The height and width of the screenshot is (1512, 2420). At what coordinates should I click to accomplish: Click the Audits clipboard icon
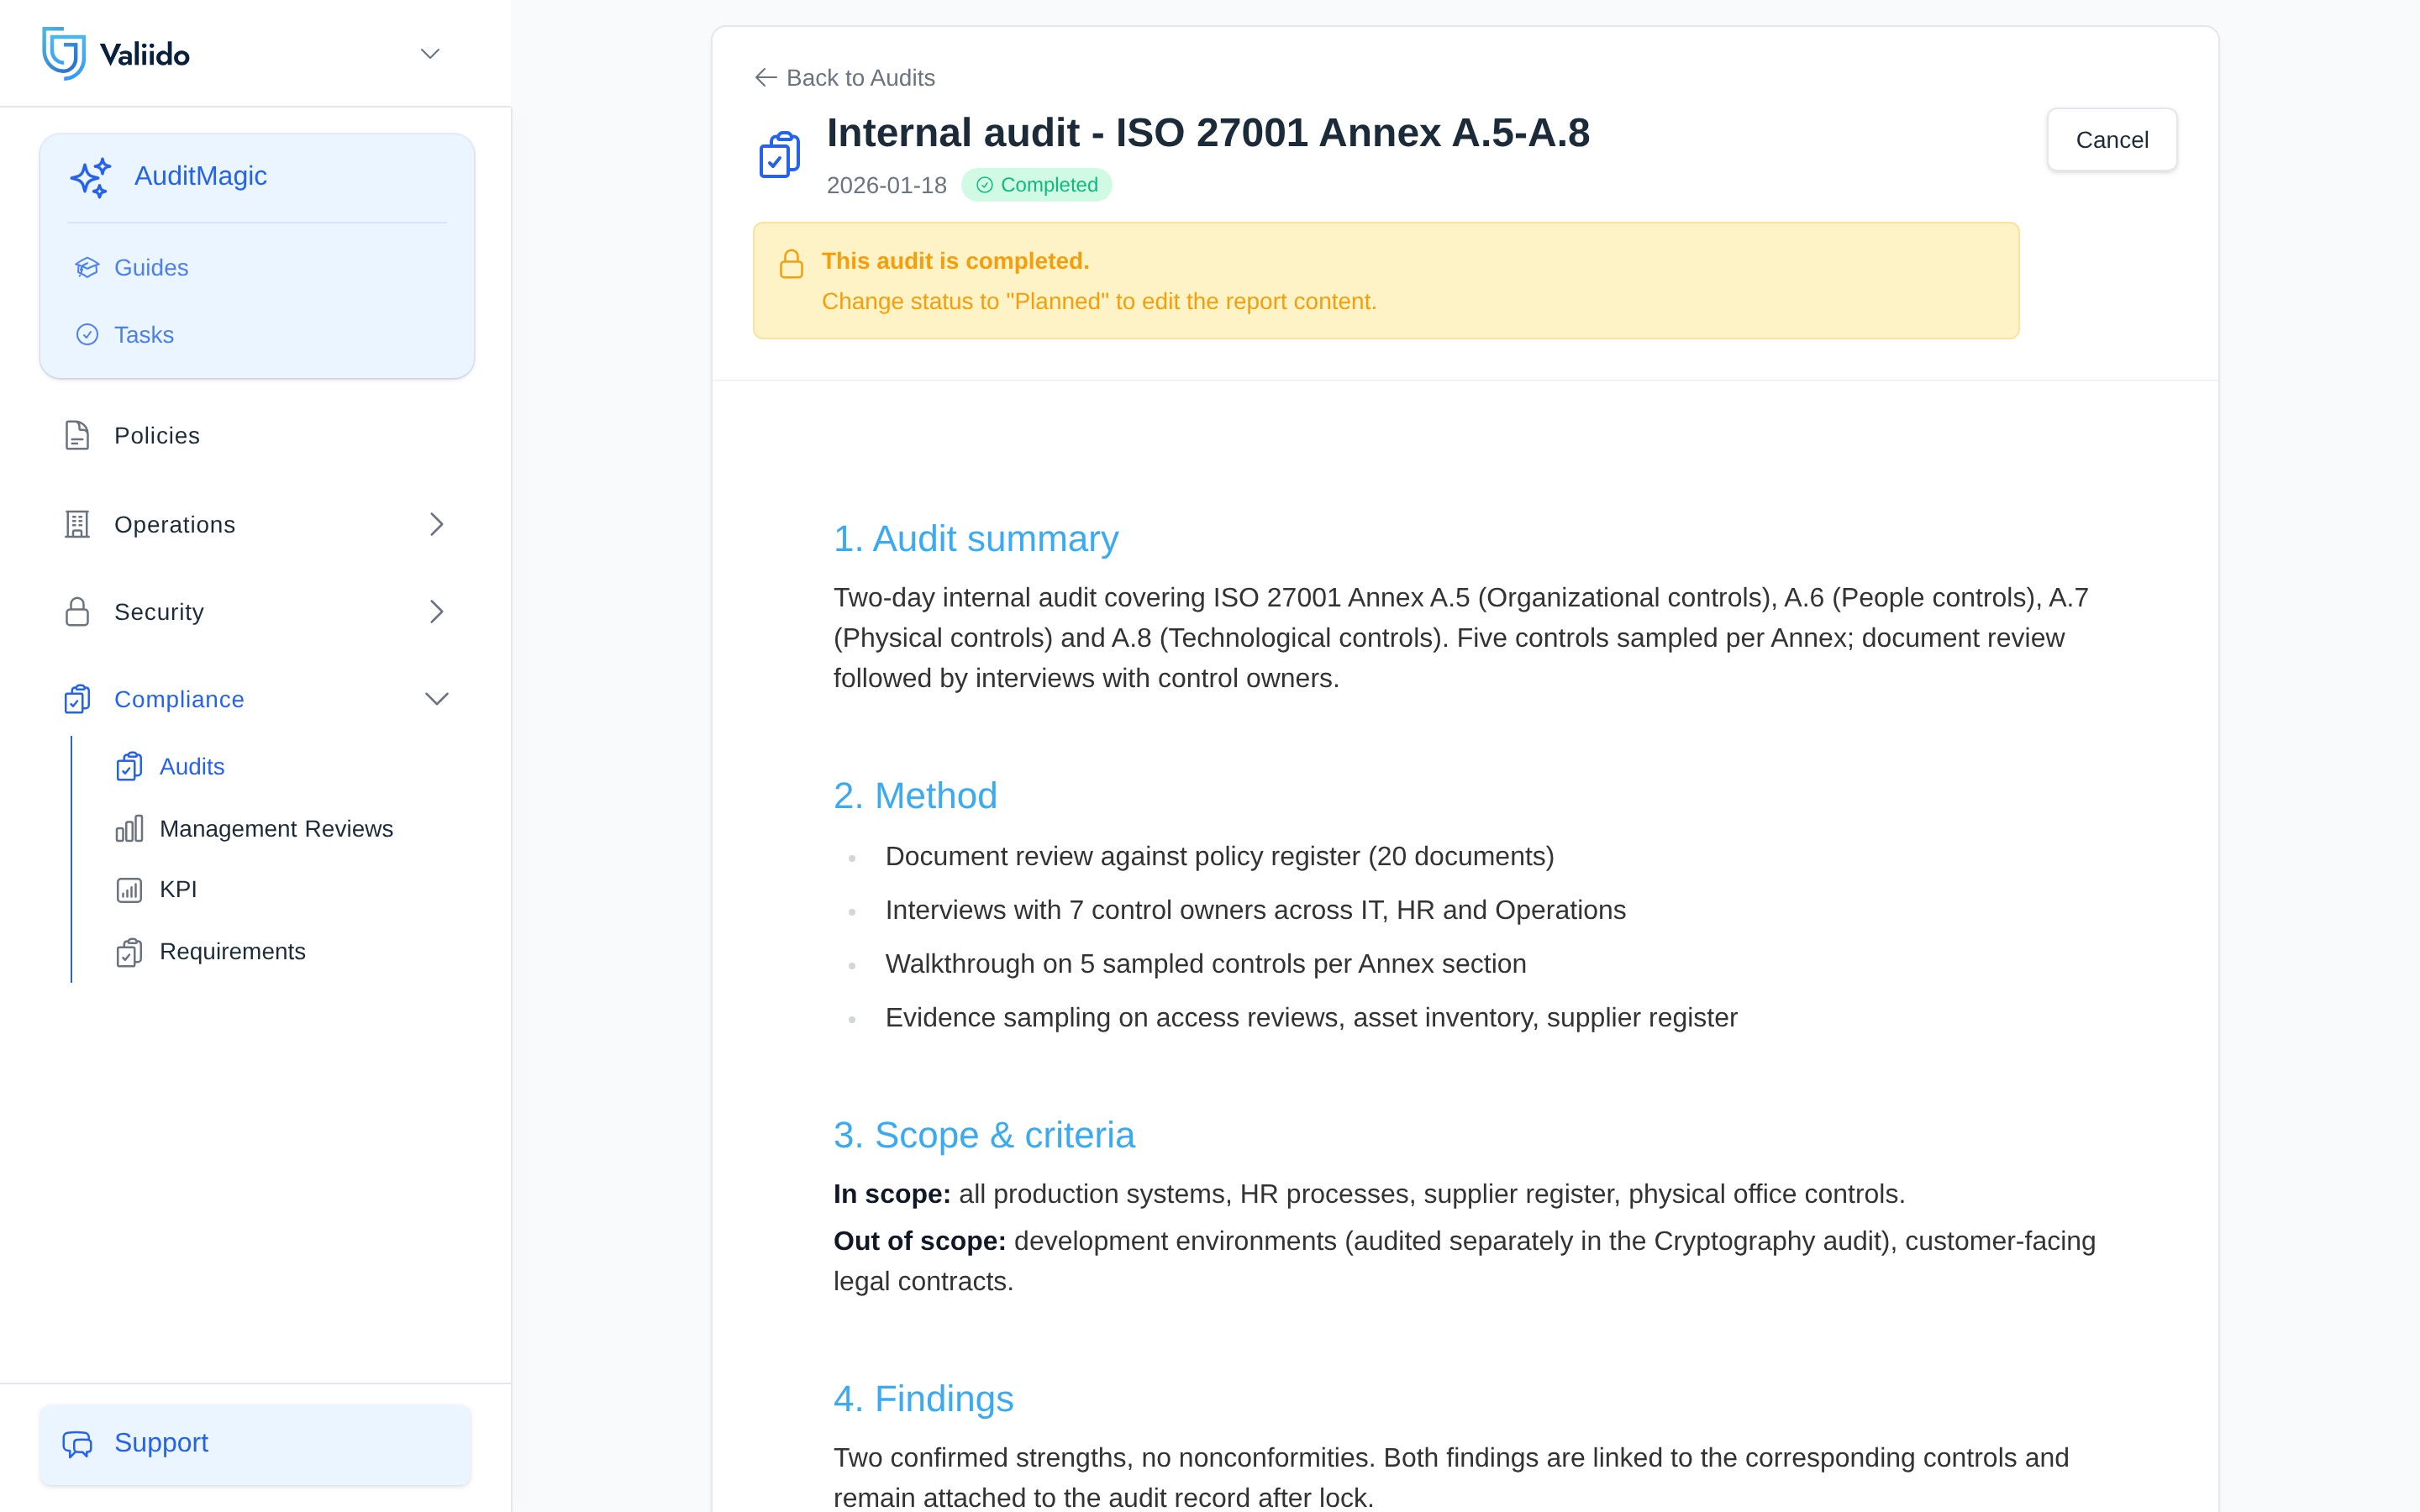click(129, 766)
